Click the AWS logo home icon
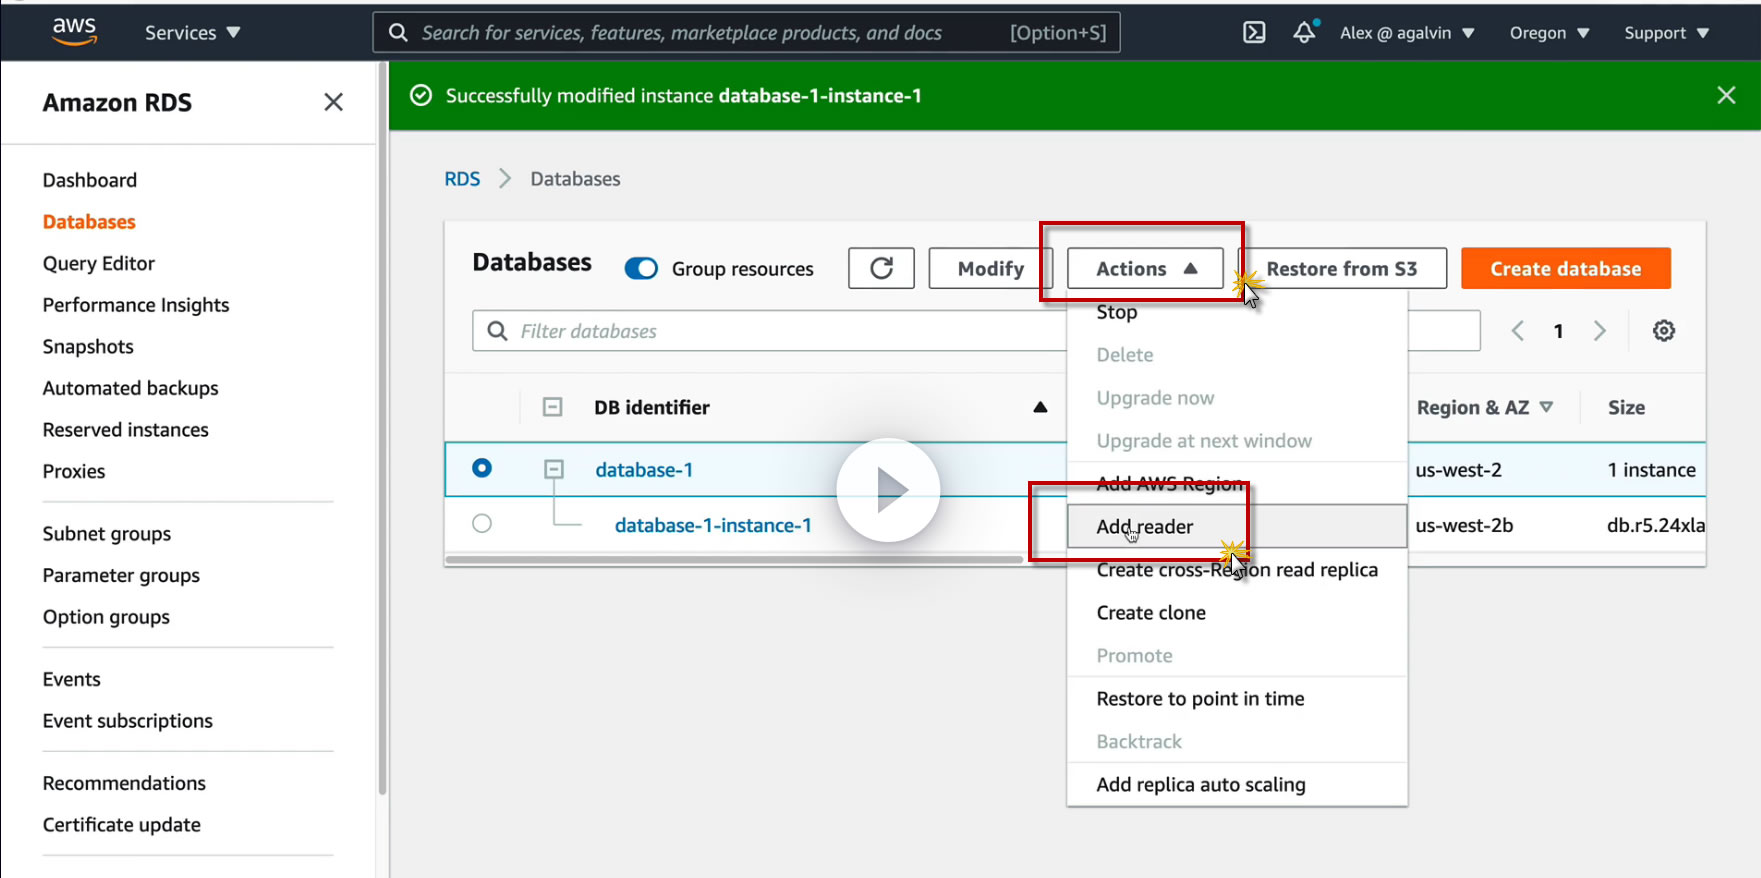This screenshot has height=878, width=1761. tap(74, 32)
